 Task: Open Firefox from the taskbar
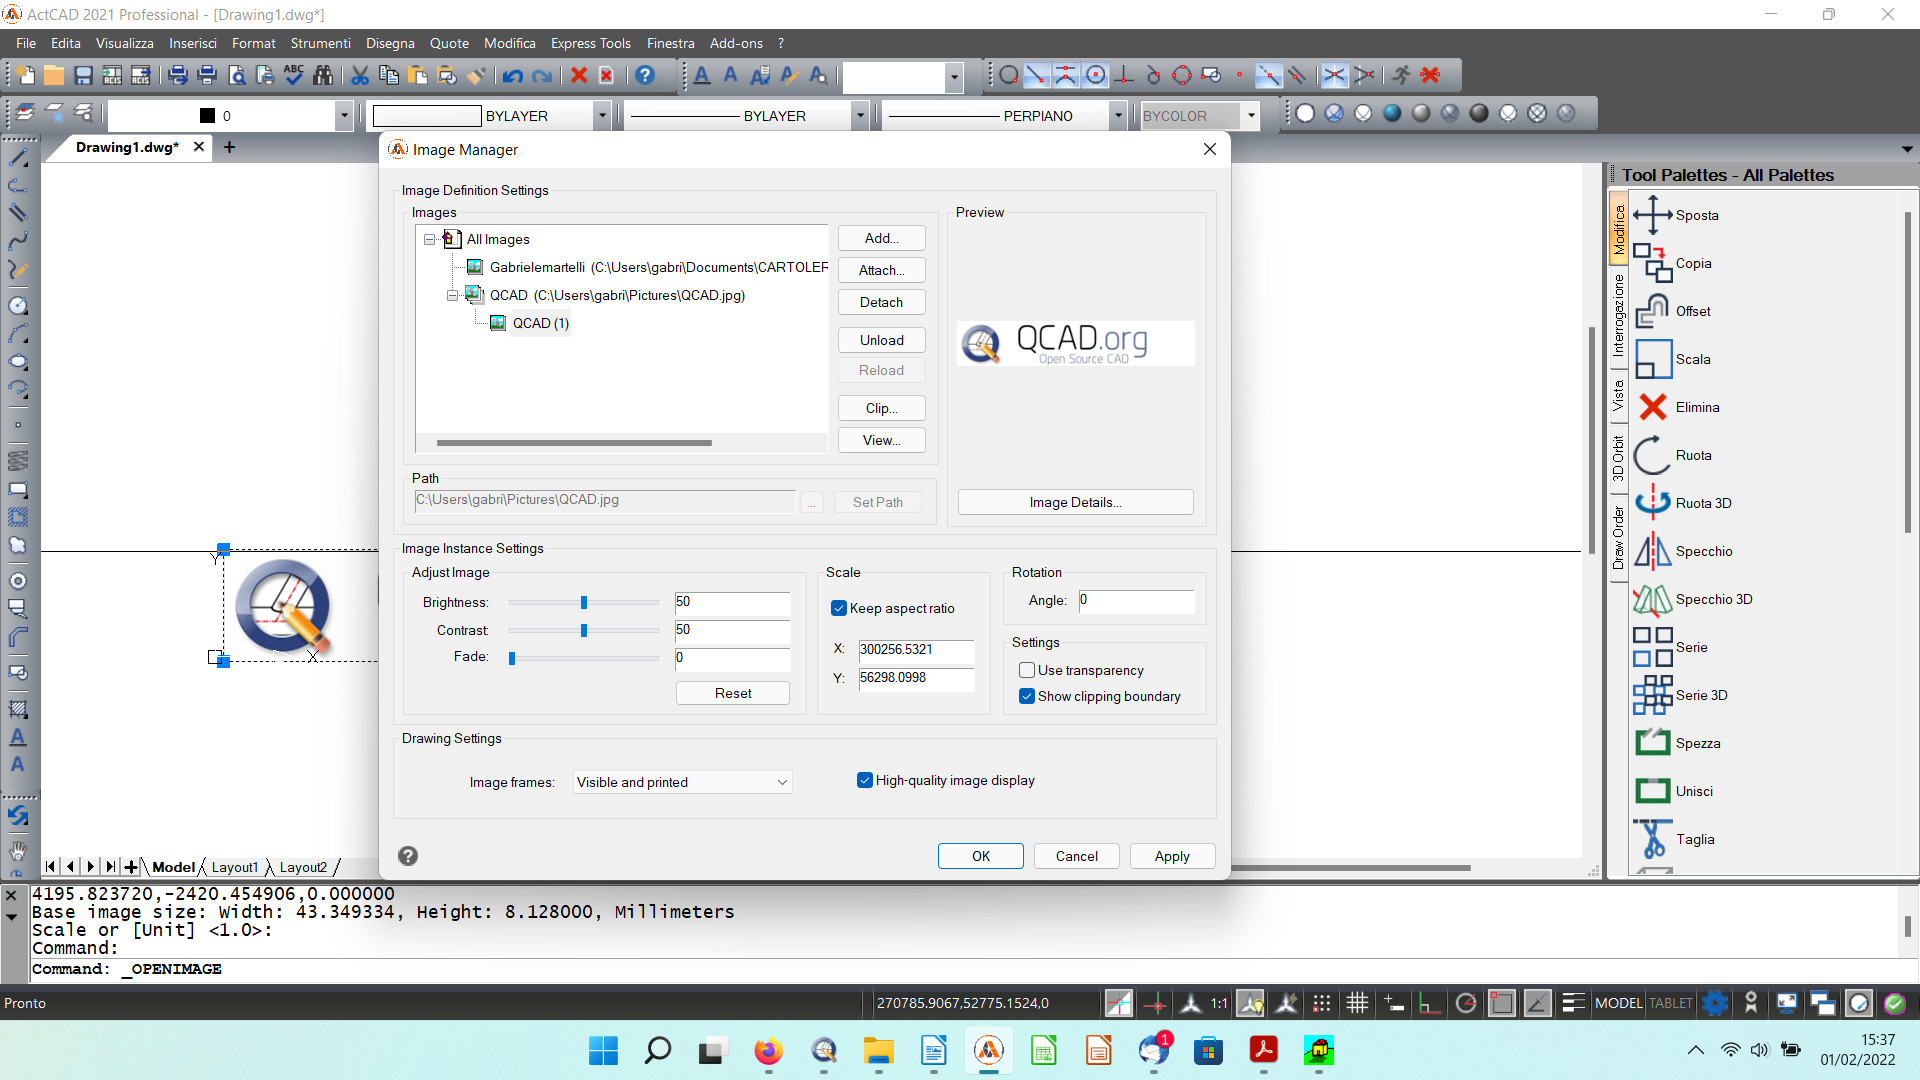point(768,1051)
